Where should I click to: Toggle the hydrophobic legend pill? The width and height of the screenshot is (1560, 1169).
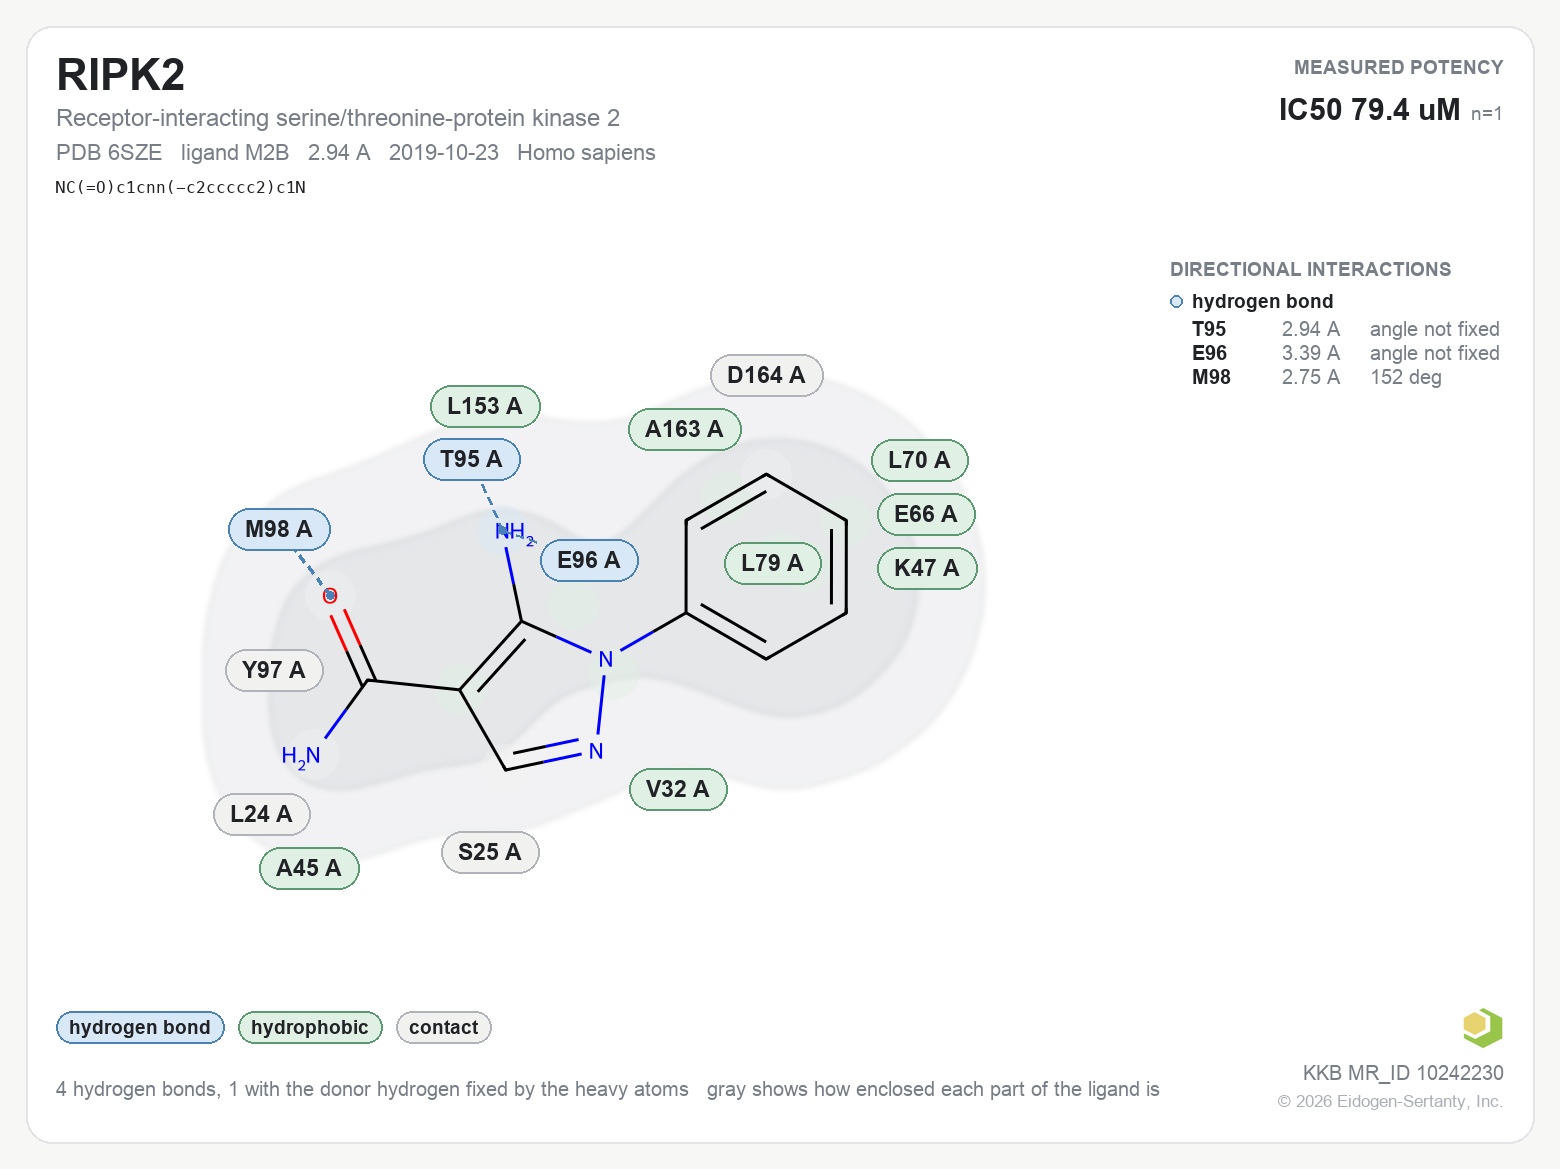[x=310, y=1027]
